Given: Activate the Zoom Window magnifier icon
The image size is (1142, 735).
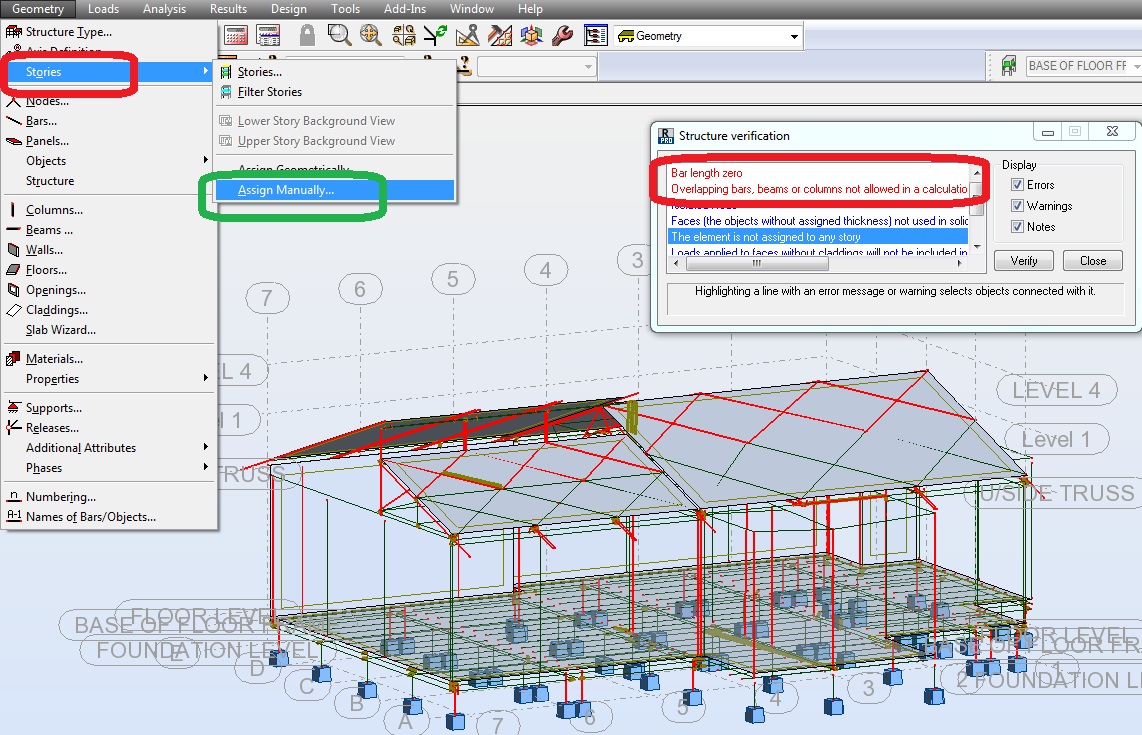Looking at the screenshot, I should pos(339,35).
